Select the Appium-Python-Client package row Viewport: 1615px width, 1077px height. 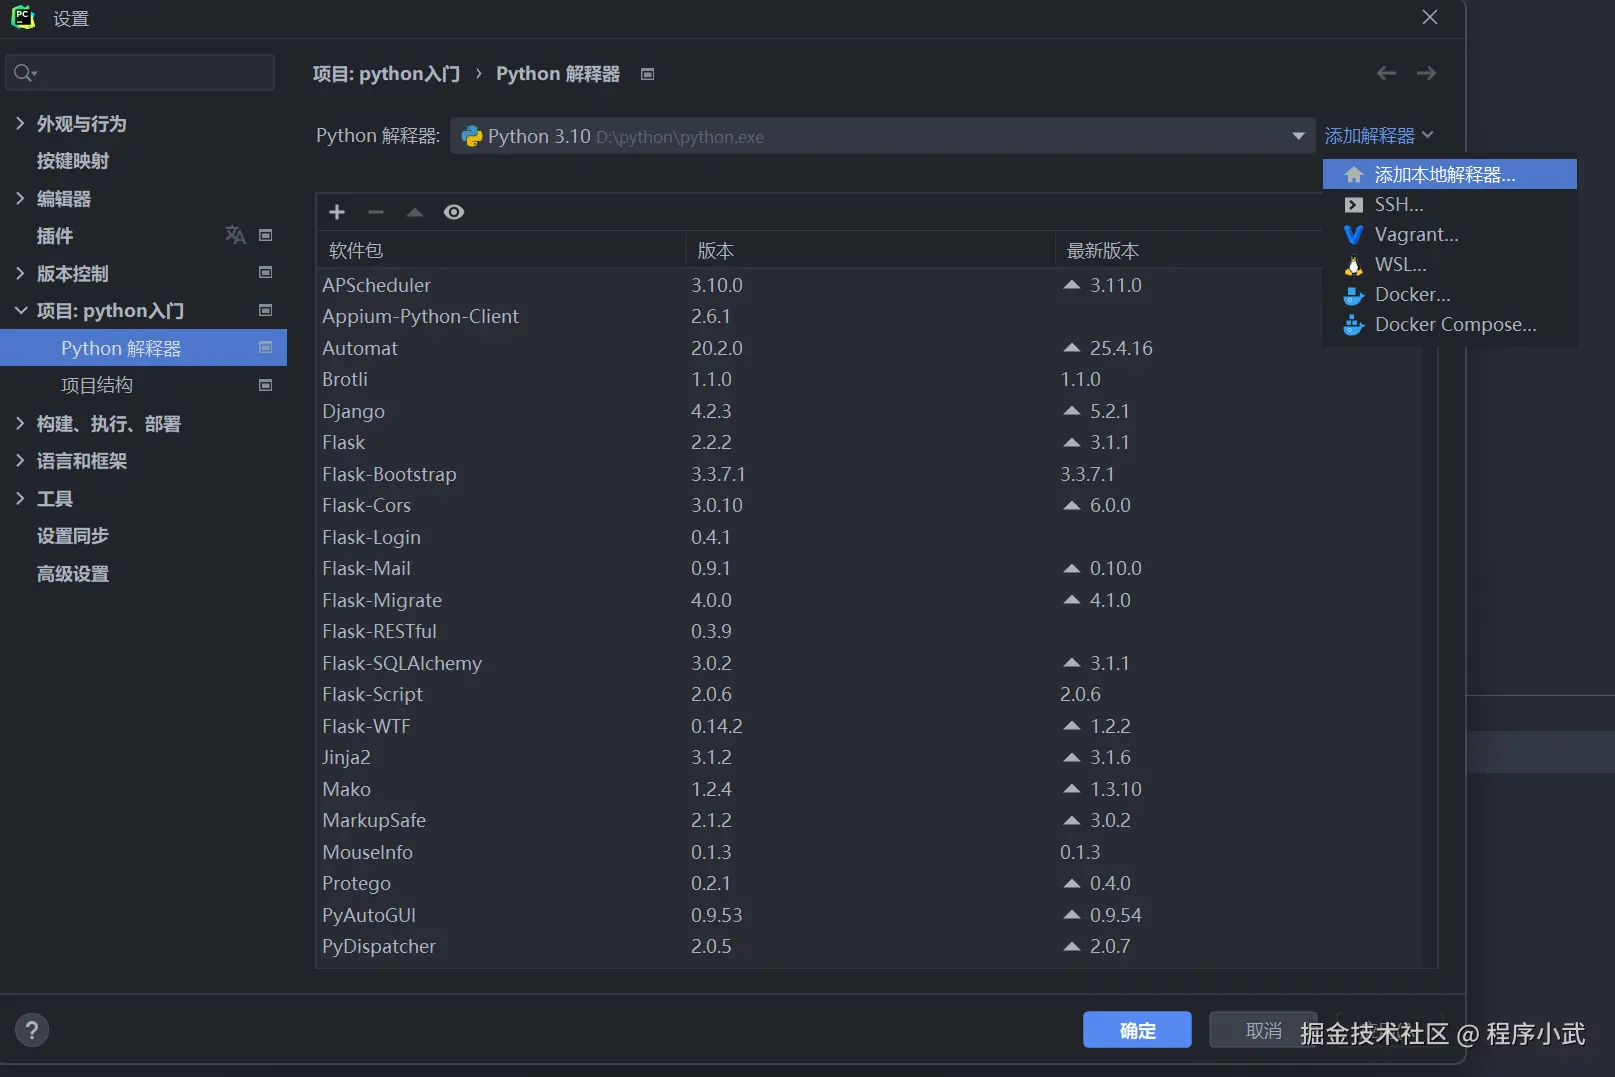(869, 316)
